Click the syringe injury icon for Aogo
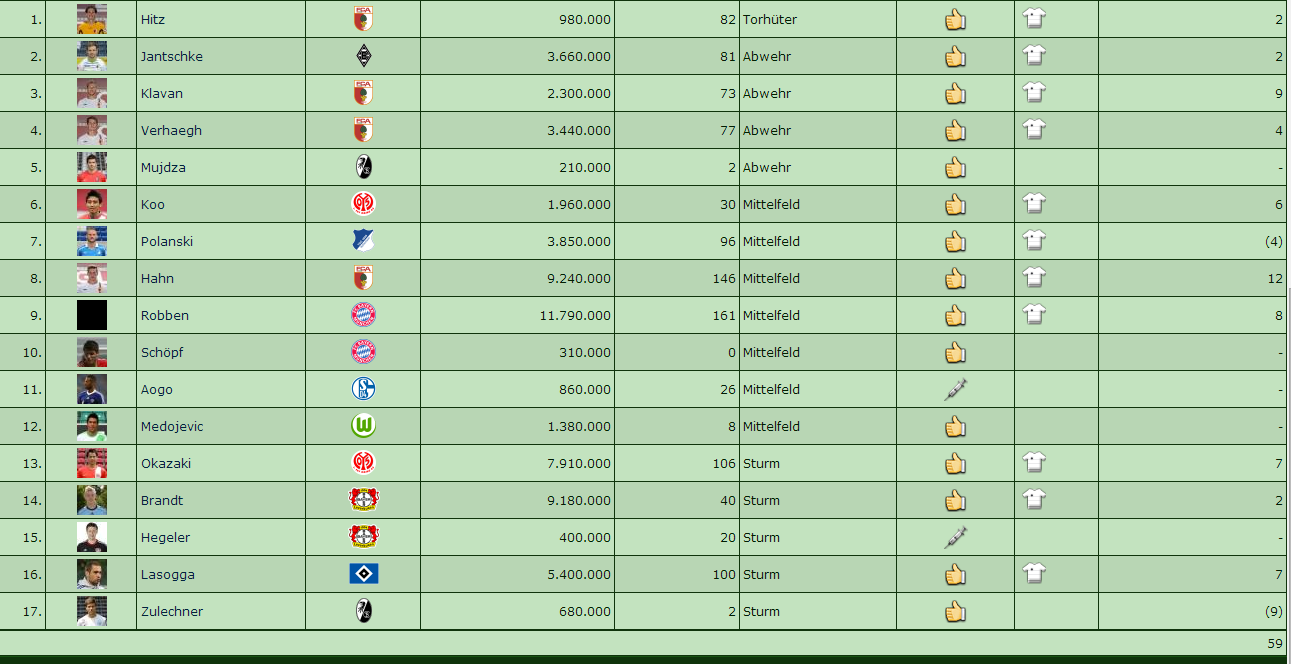1291x664 pixels. click(x=955, y=389)
